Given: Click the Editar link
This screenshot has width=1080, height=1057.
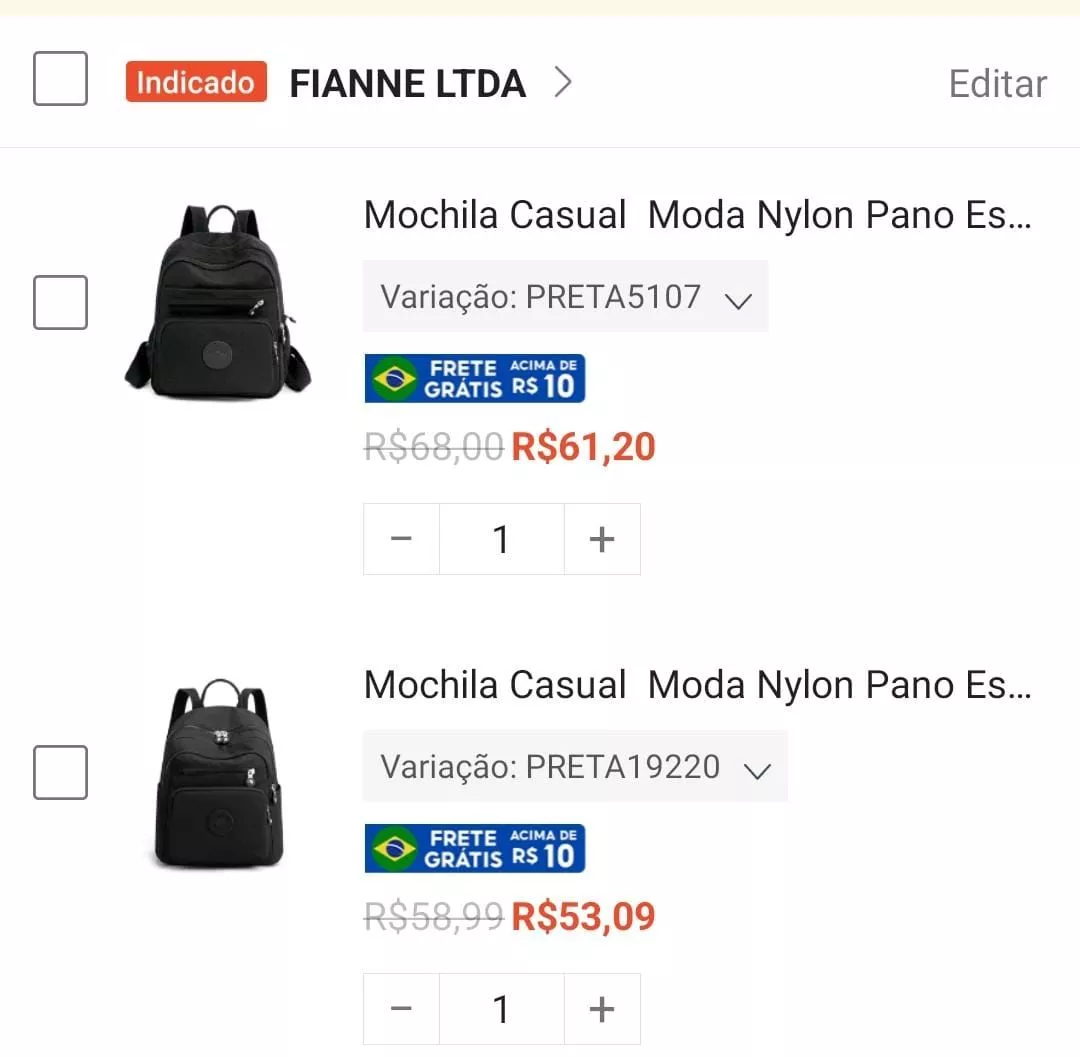Looking at the screenshot, I should [x=997, y=84].
